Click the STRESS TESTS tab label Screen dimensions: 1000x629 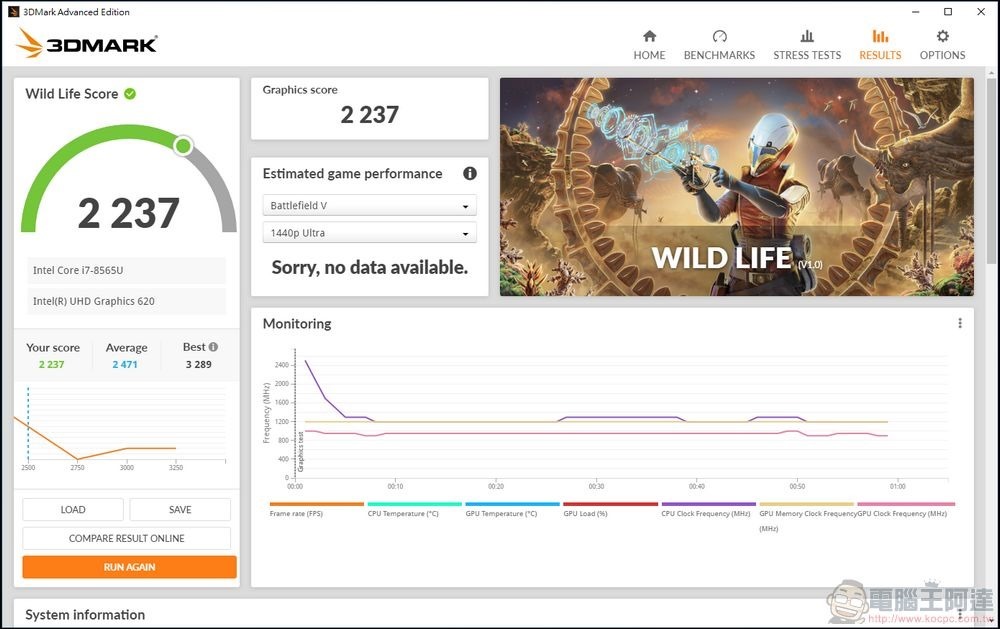point(807,55)
